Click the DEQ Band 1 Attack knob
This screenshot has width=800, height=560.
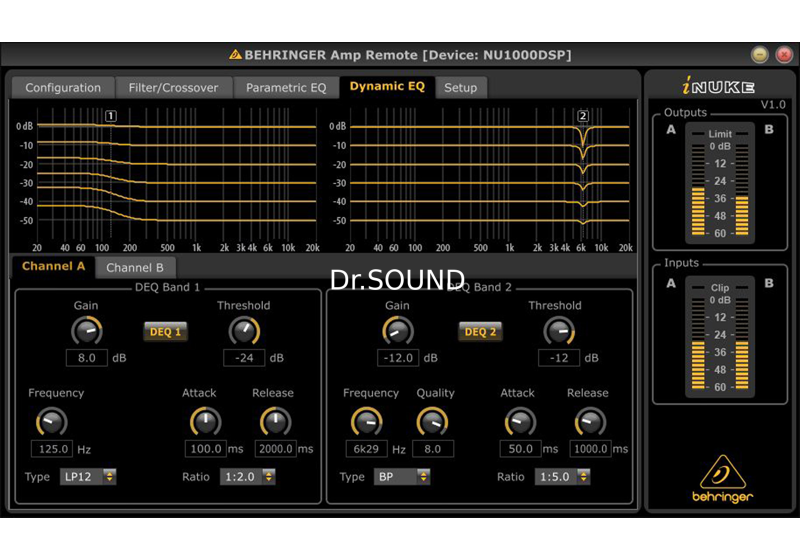point(206,422)
